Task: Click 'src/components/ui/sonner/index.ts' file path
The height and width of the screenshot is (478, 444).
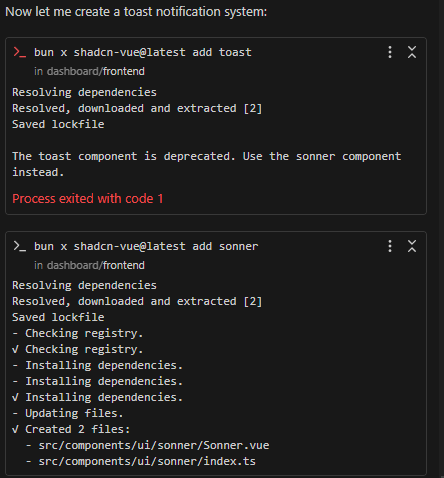Action: point(147,461)
